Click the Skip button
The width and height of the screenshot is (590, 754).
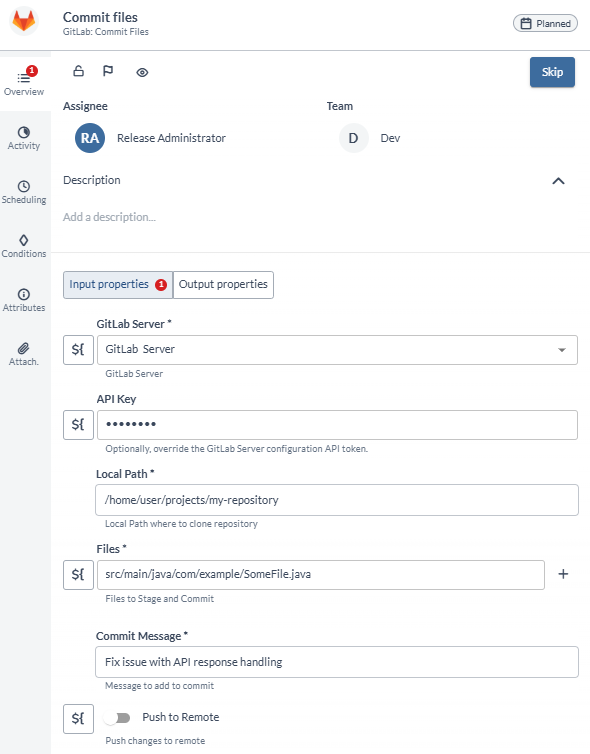pyautogui.click(x=552, y=72)
